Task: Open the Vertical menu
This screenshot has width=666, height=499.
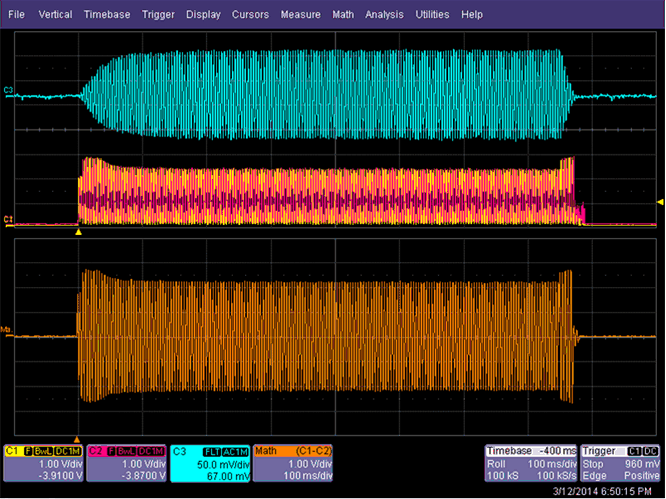Action: 55,15
